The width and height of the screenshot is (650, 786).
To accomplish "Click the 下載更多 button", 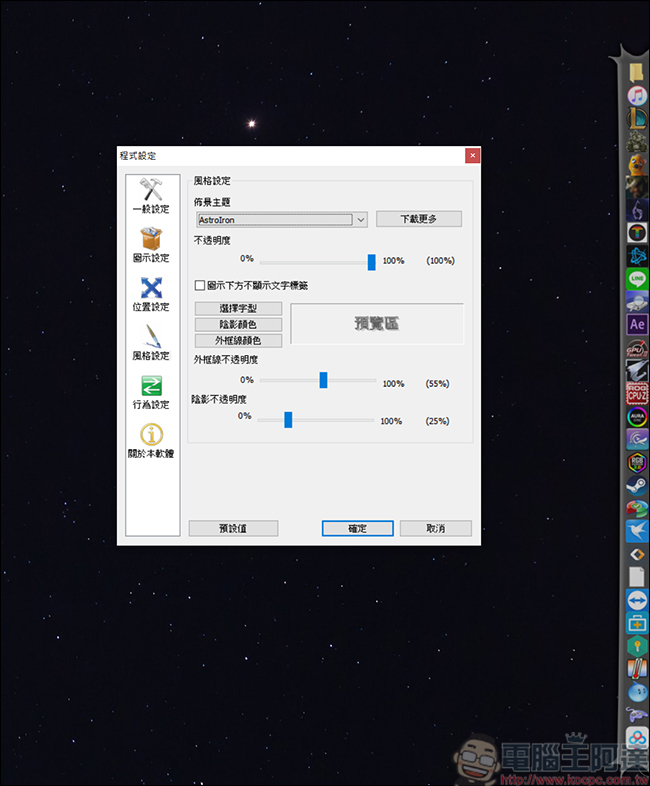I will (419, 219).
